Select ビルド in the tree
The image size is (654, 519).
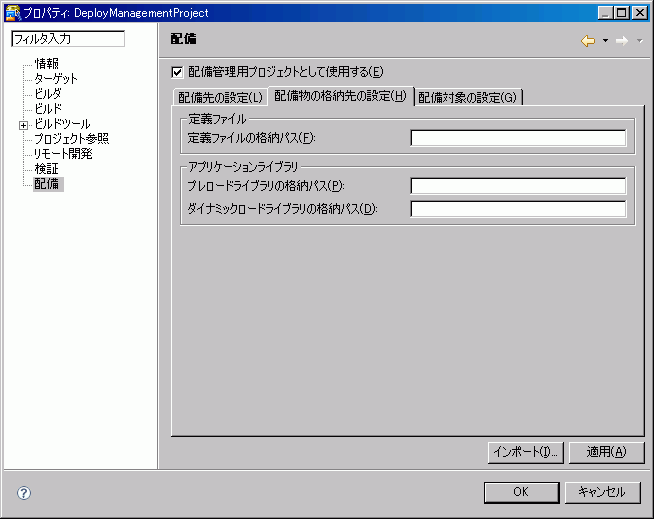tap(48, 108)
